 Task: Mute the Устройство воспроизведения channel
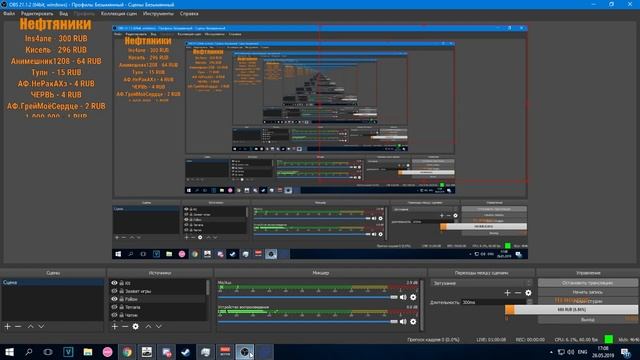point(403,322)
